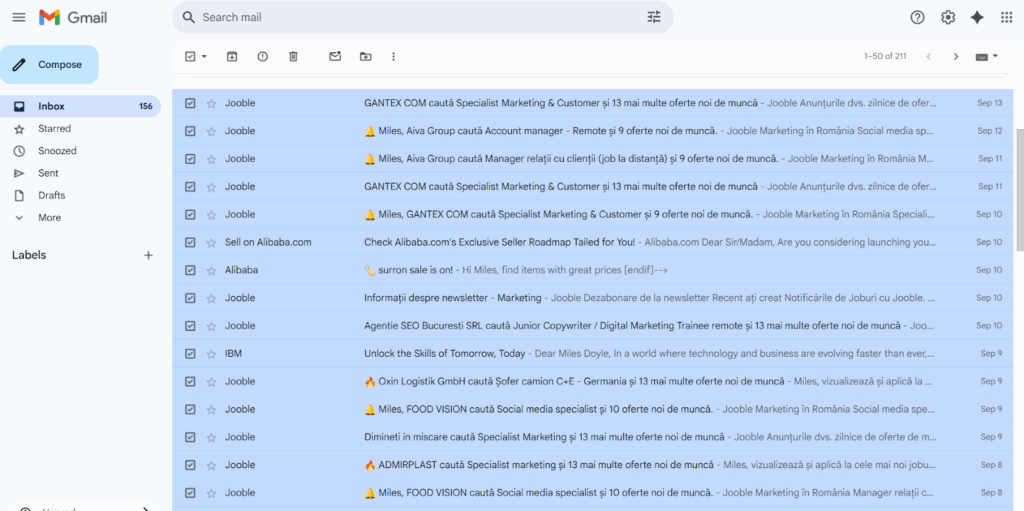
Task: Open the More options three-dot menu
Action: coord(393,57)
